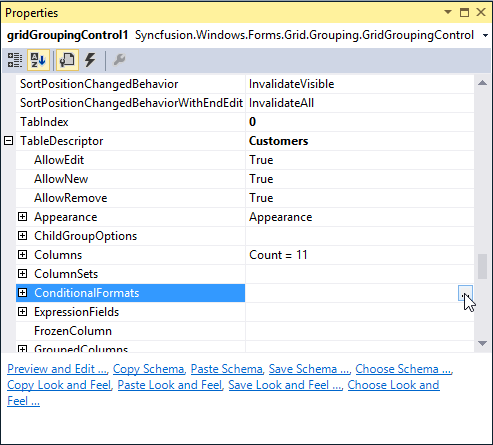Select the Appearance property label
Viewport: 493px width, 445px height.
tap(66, 217)
